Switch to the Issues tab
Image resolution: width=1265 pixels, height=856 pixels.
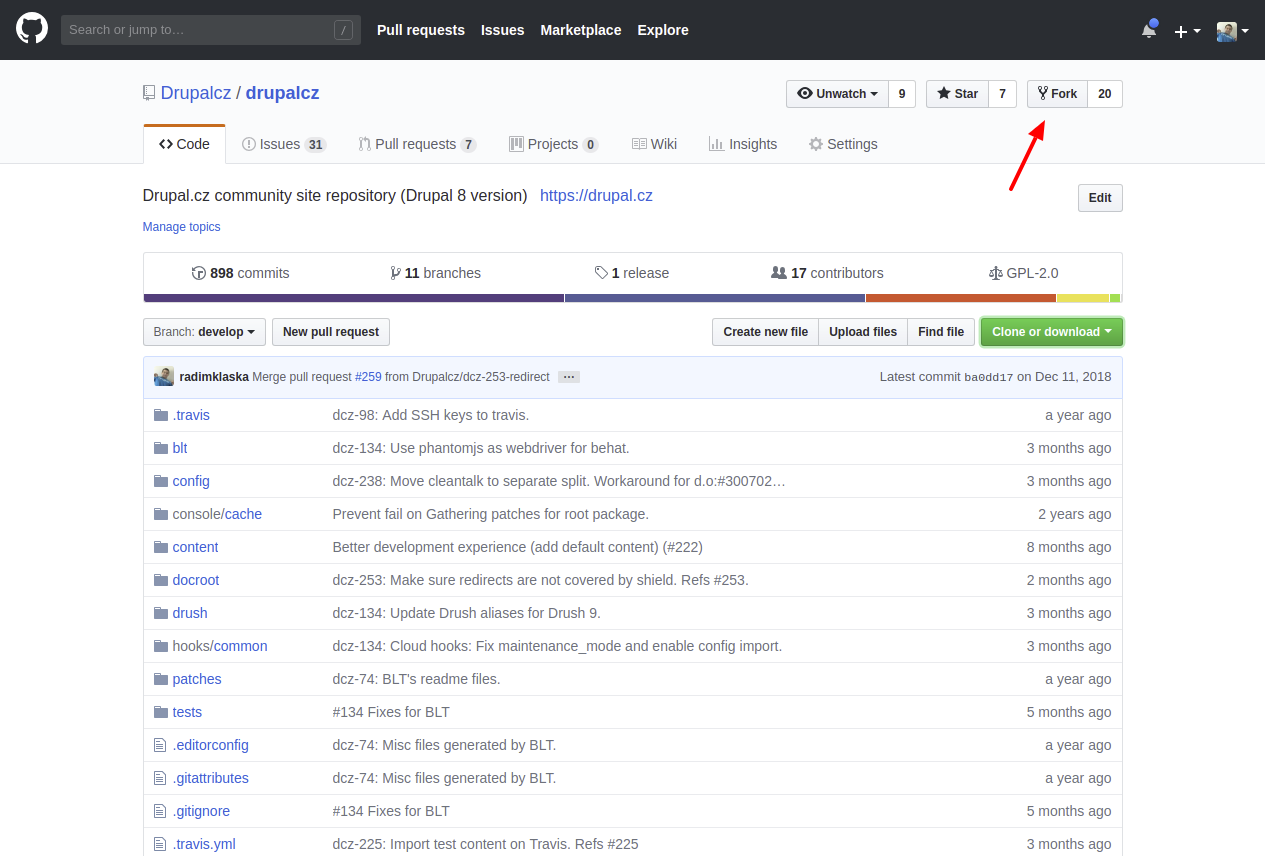pyautogui.click(x=284, y=144)
